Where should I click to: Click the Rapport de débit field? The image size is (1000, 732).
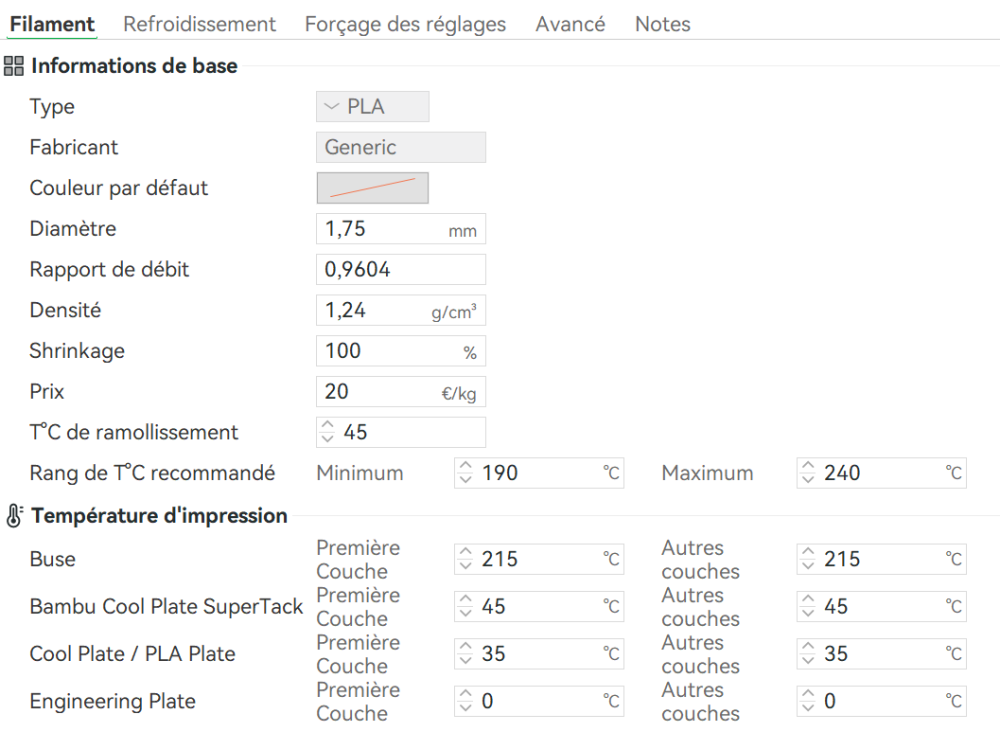click(x=400, y=270)
